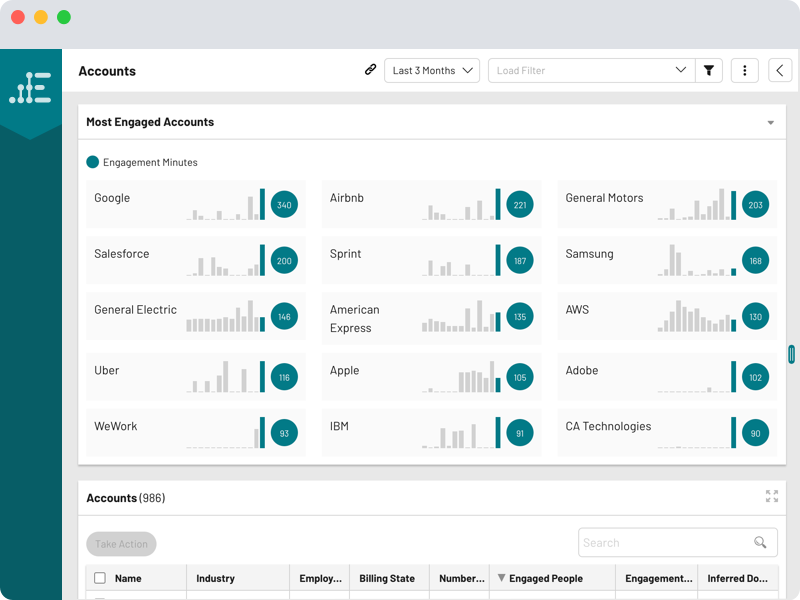Open the Load Filter dropdown
The height and width of the screenshot is (600, 800).
click(x=590, y=70)
